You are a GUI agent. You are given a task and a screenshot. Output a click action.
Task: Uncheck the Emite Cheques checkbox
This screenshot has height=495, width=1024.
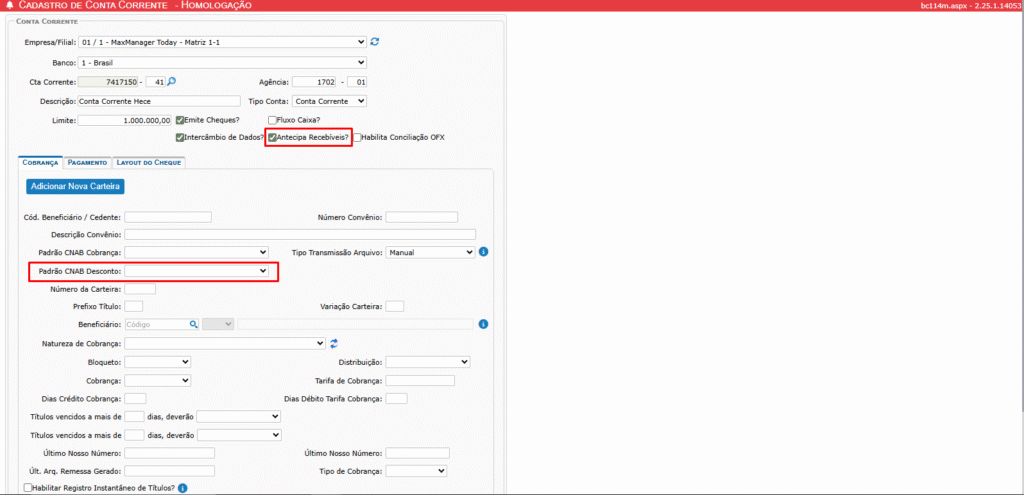pos(180,120)
